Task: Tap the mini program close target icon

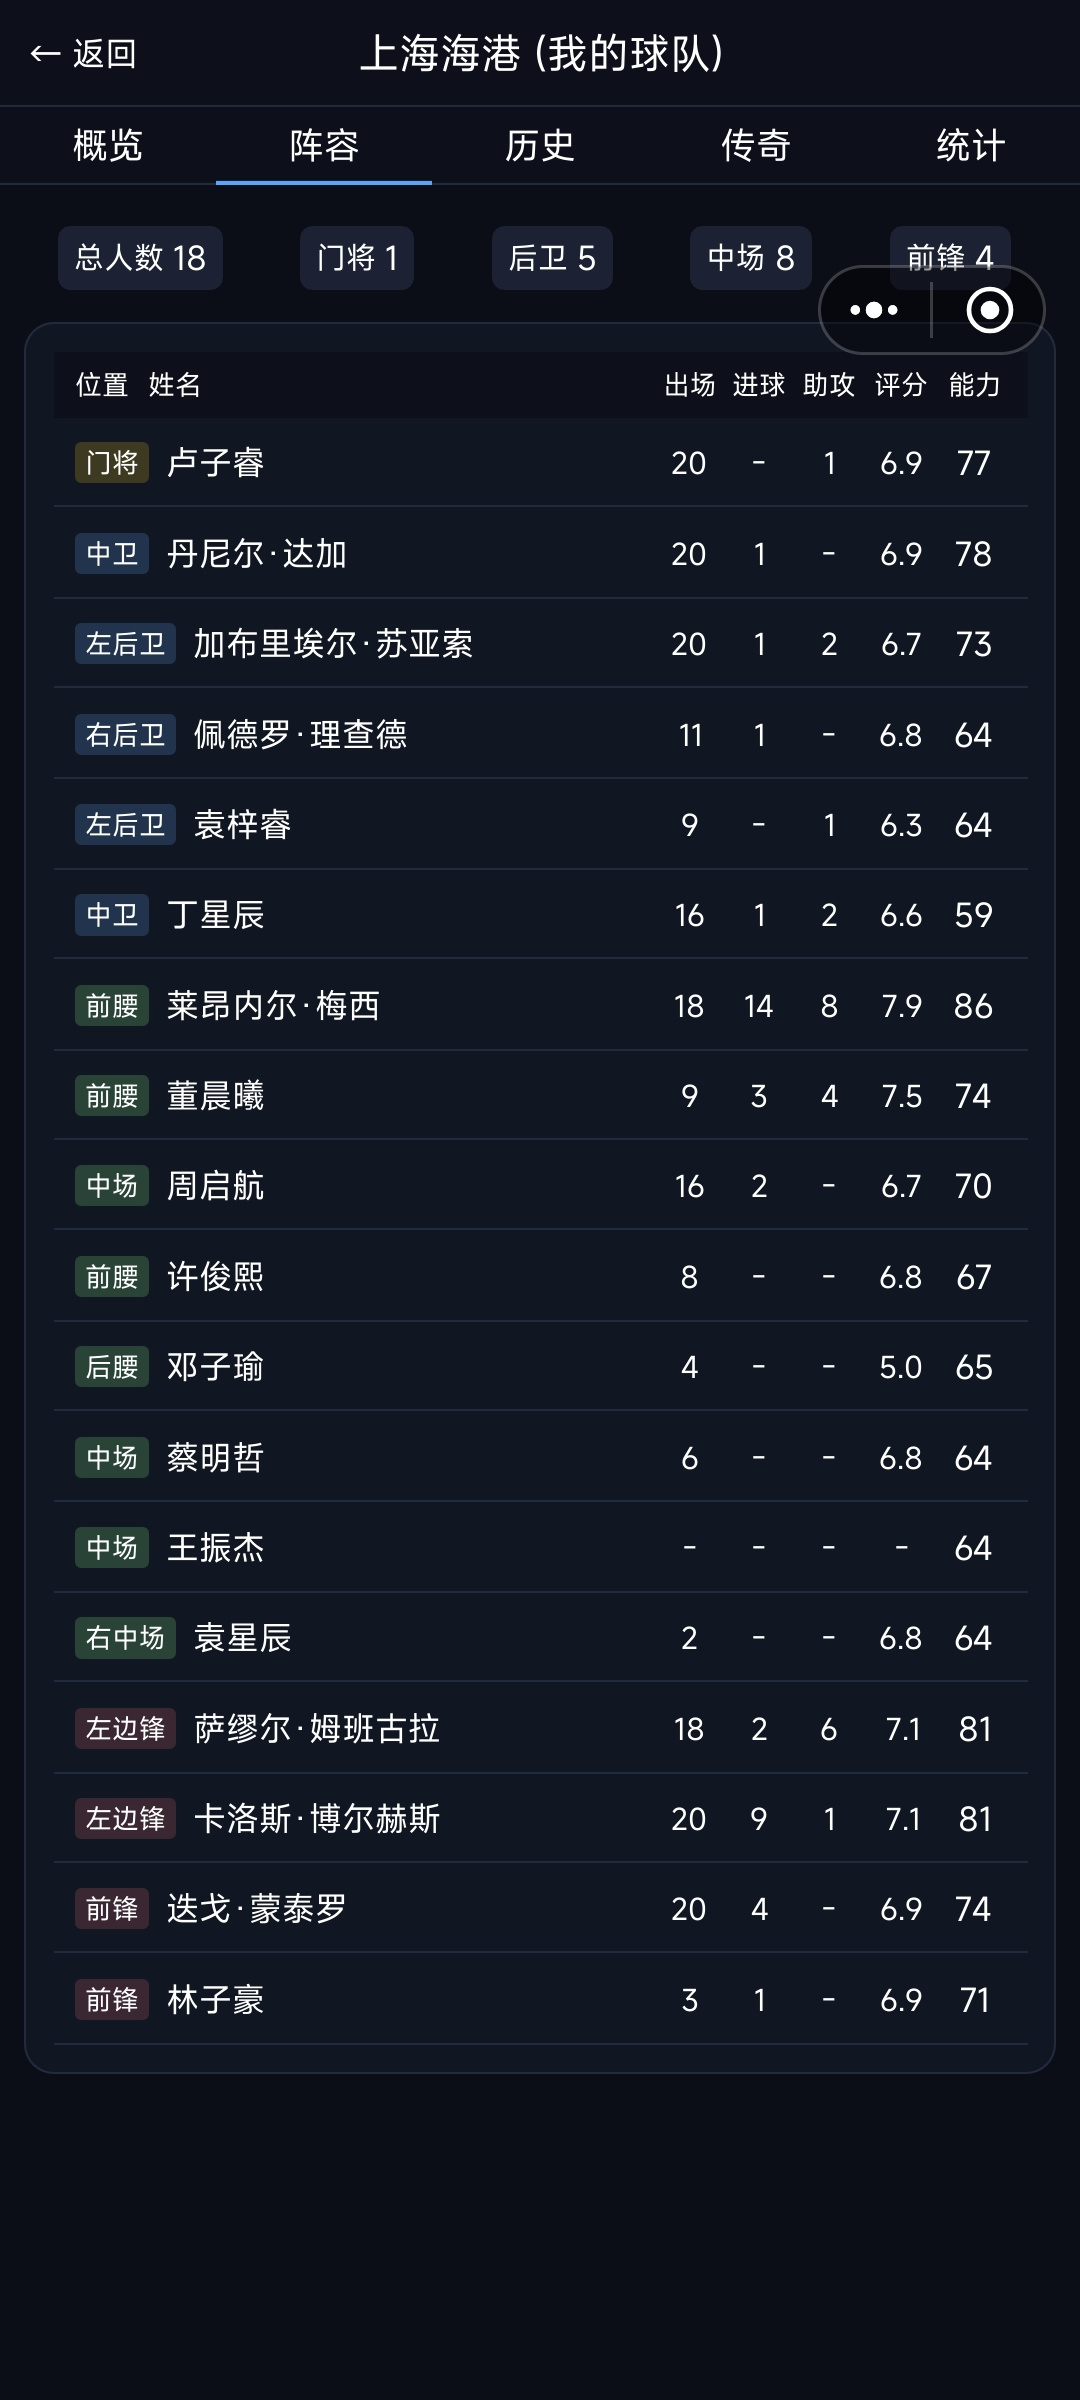Action: click(990, 310)
